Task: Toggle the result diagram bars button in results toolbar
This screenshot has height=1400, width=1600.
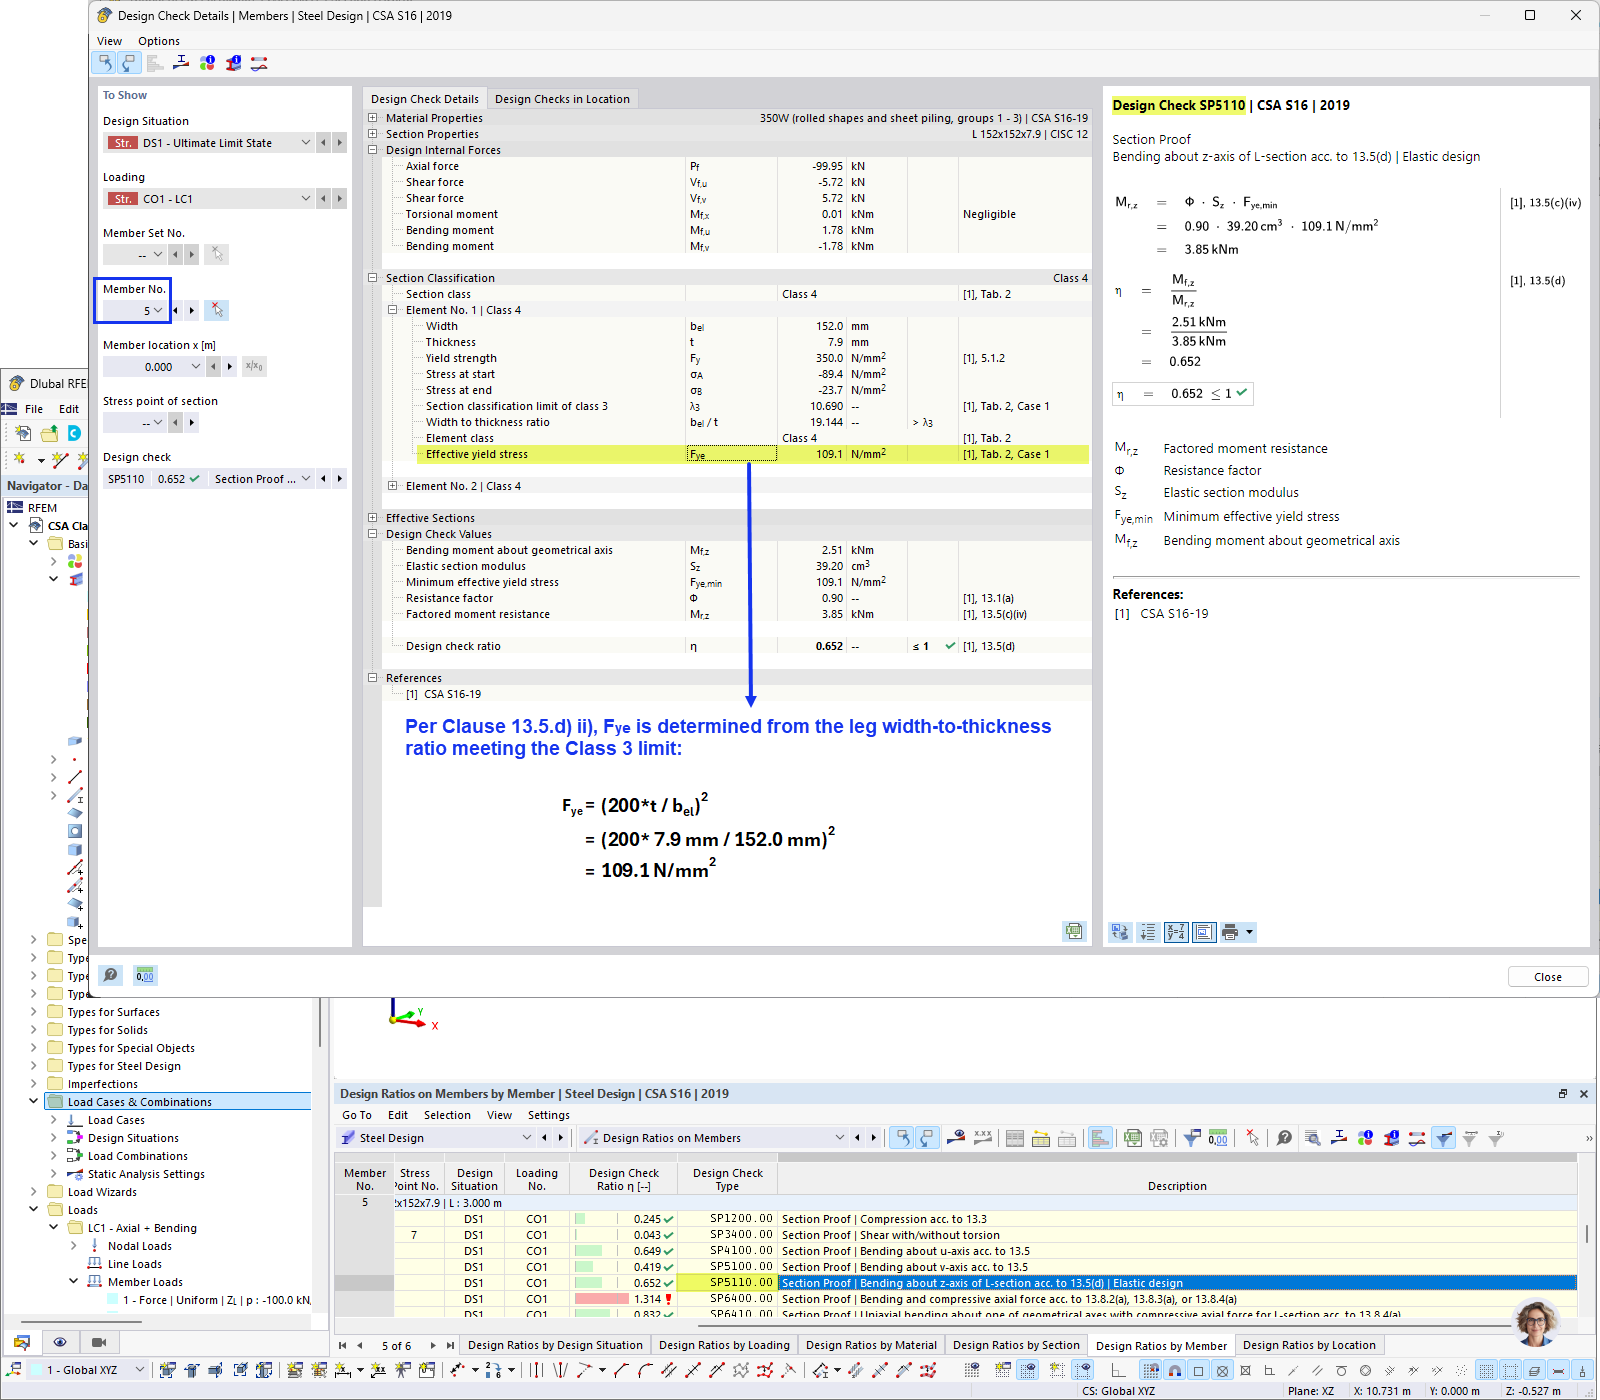Action: [x=1100, y=1138]
